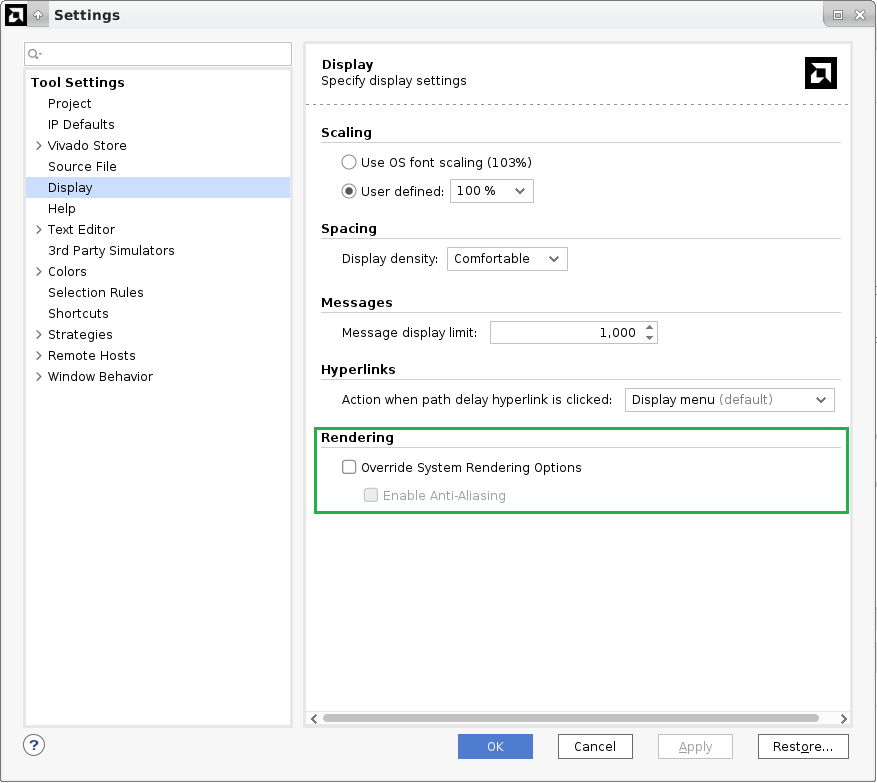The height and width of the screenshot is (783, 877).
Task: Select Use OS font scaling radio button
Action: (349, 162)
